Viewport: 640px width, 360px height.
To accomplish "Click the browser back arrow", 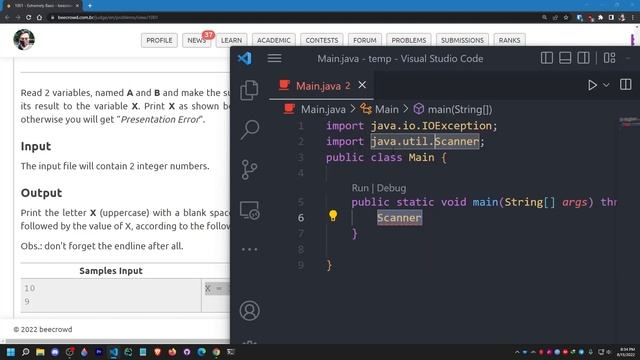I will 7,18.
